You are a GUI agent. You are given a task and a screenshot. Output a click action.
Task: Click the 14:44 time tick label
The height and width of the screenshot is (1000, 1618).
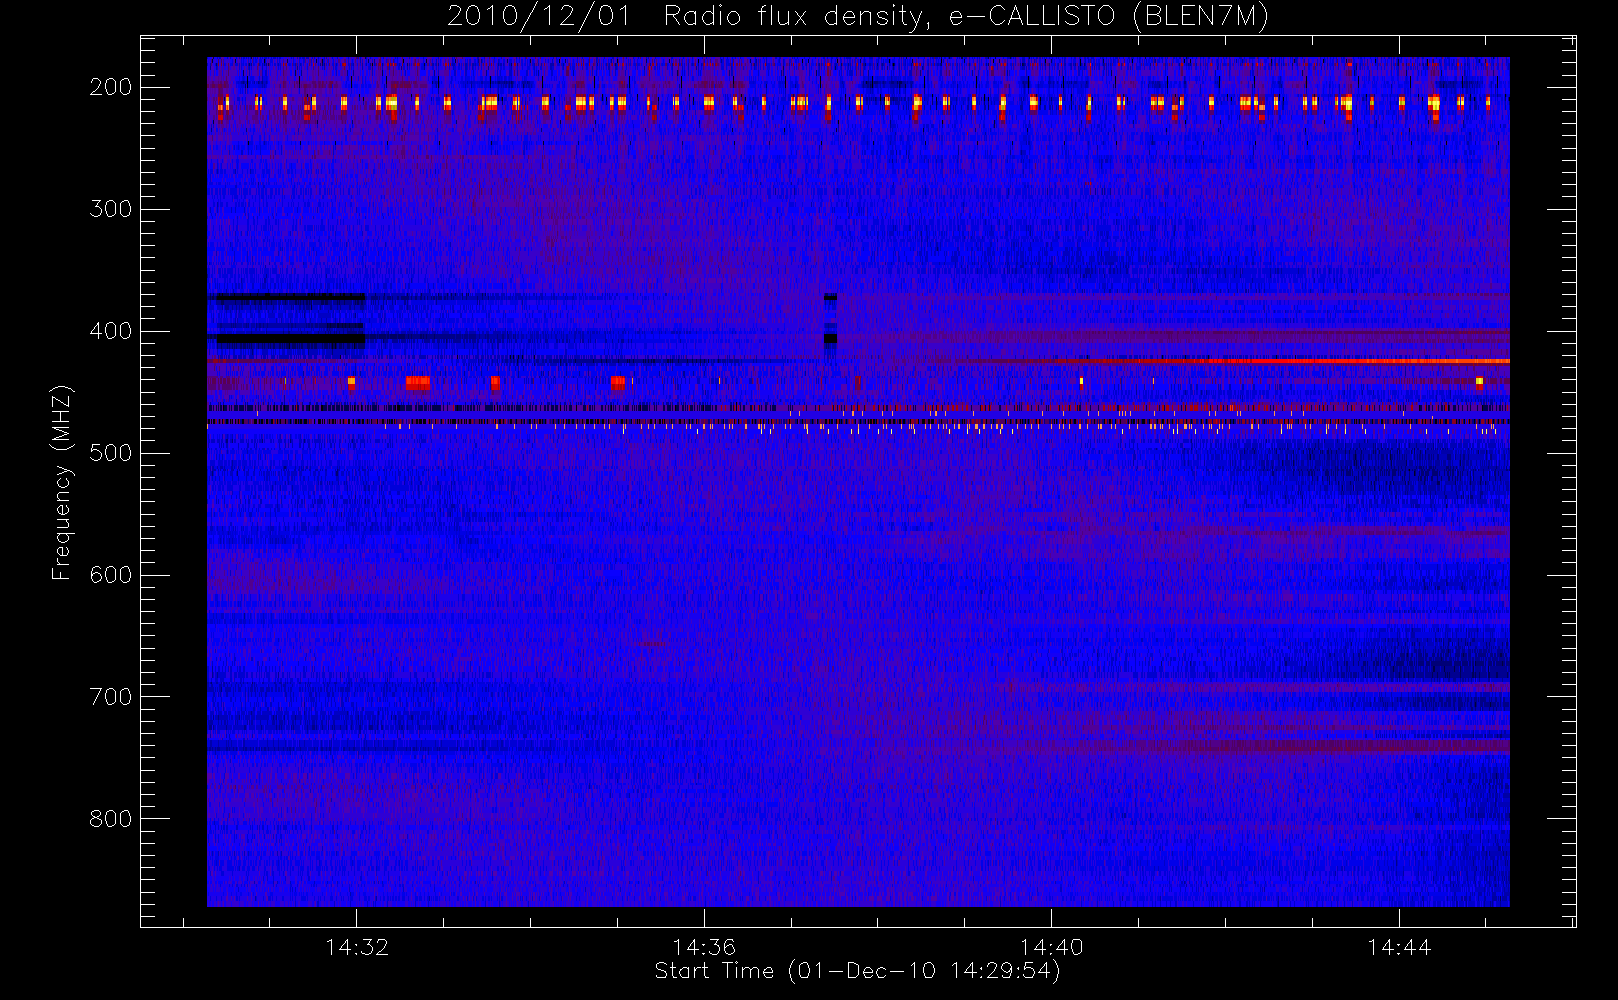(x=1399, y=947)
